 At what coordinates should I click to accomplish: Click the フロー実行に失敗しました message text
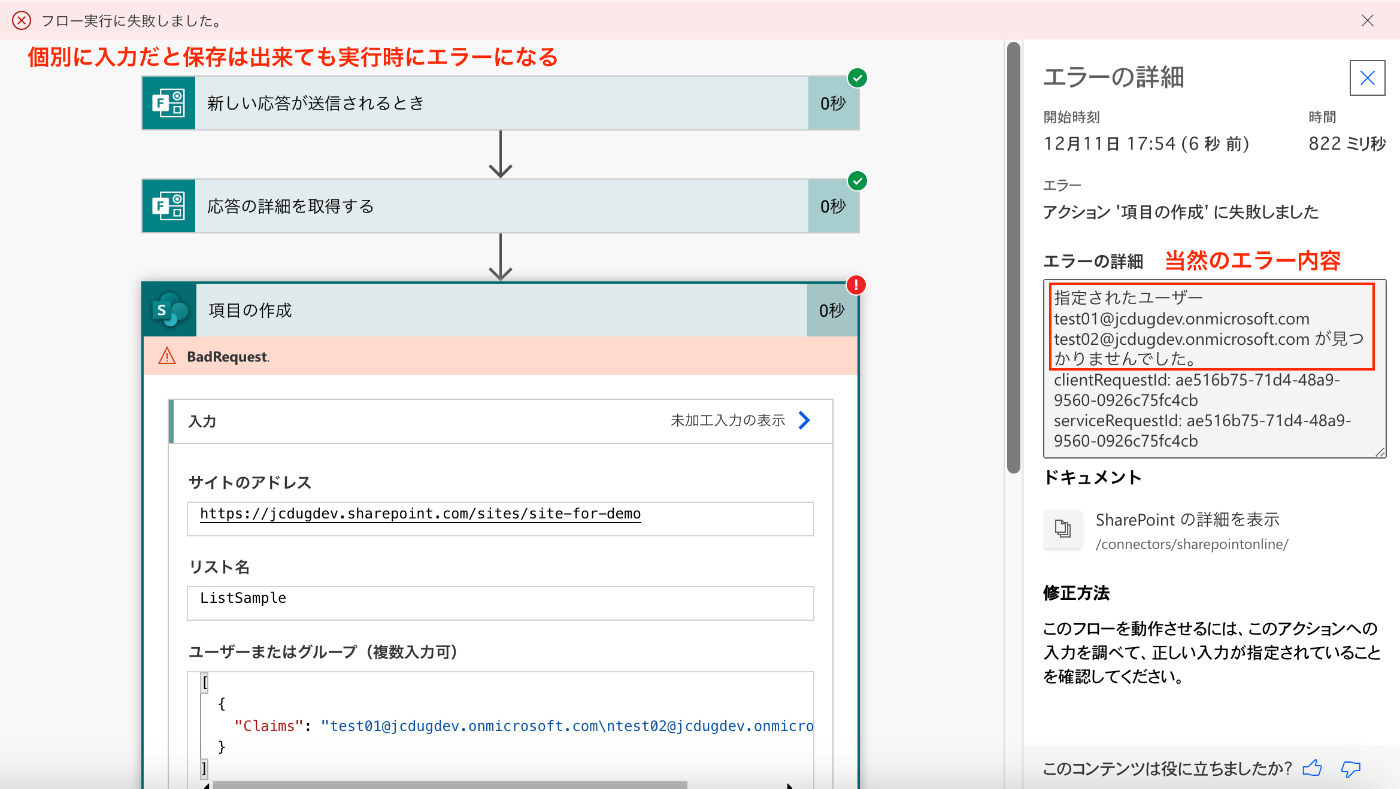(131, 20)
